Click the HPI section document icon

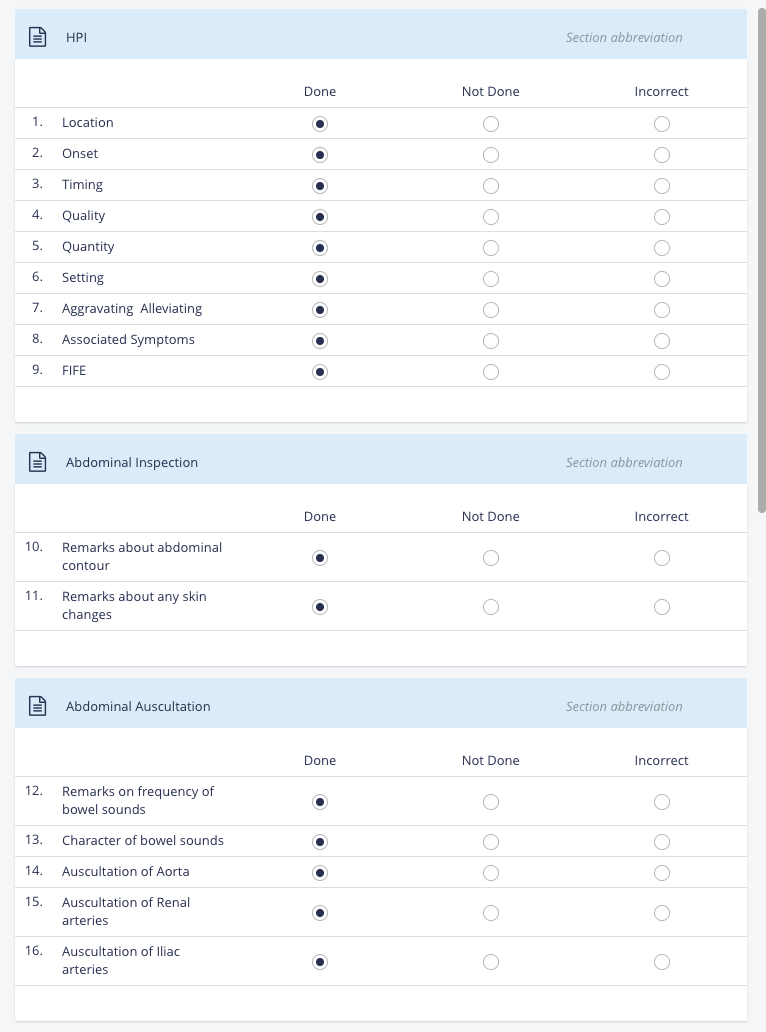(38, 38)
